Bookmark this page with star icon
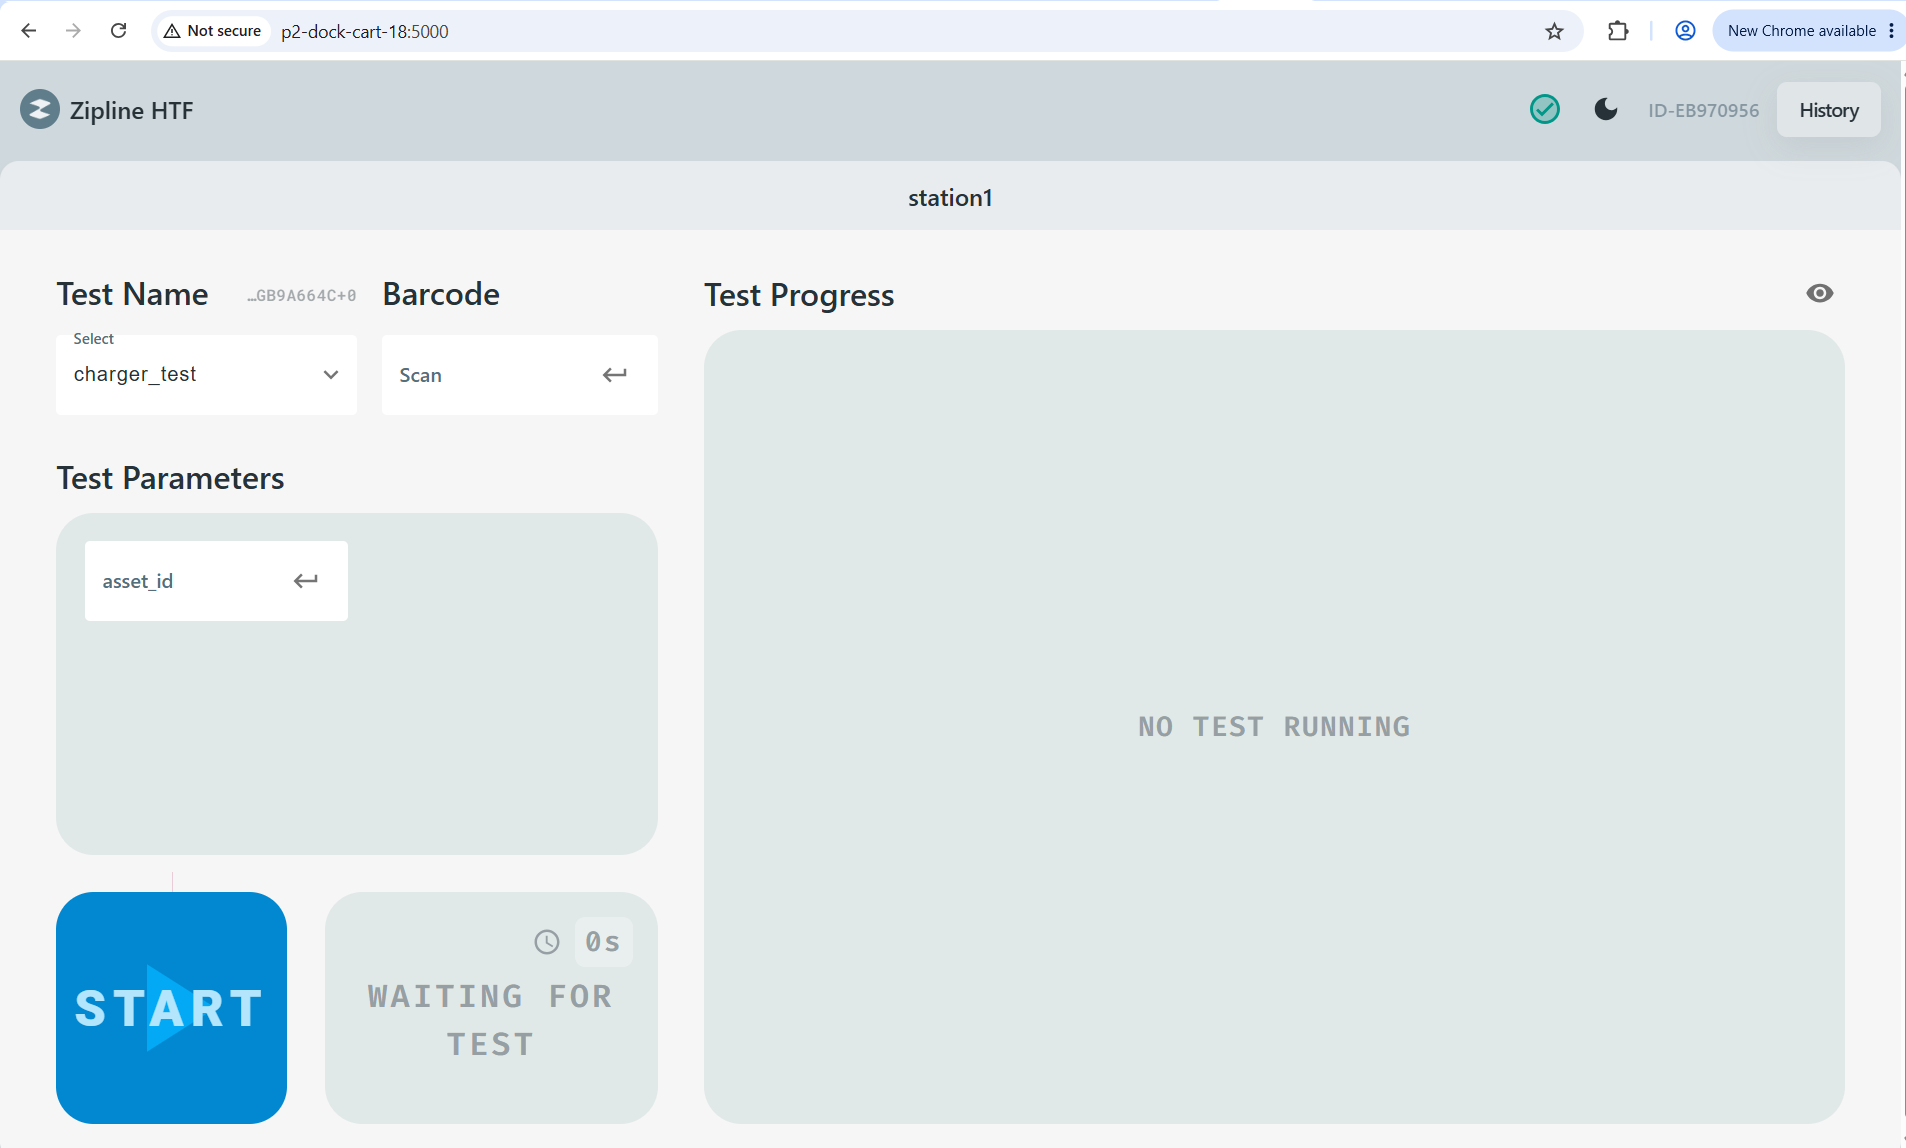This screenshot has width=1906, height=1148. coord(1554,31)
